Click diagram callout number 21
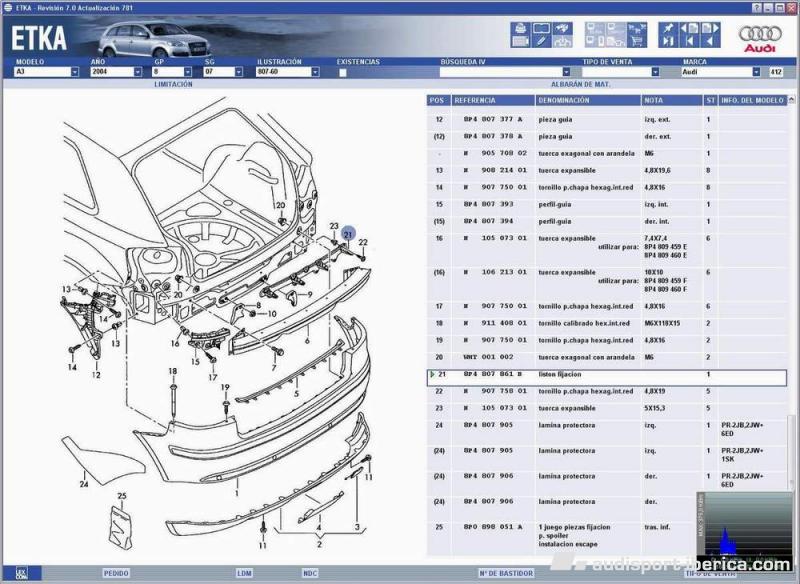800x584 pixels. click(348, 234)
